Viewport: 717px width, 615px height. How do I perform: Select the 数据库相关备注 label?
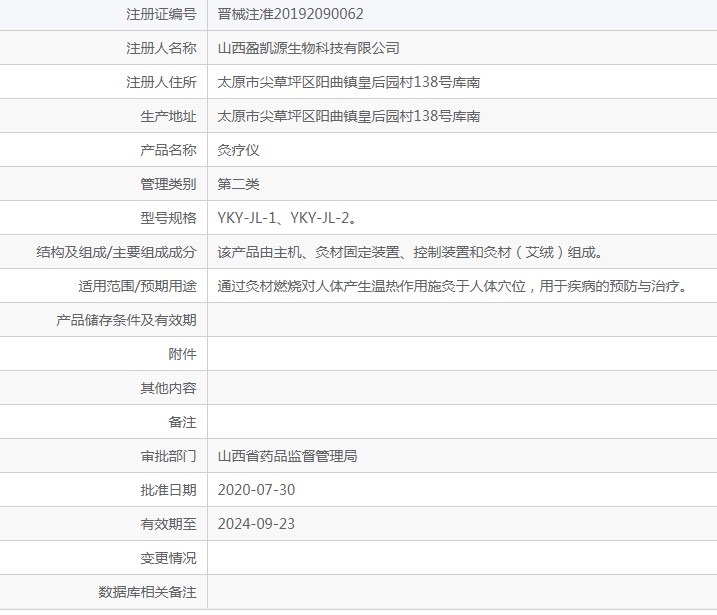tap(147, 592)
